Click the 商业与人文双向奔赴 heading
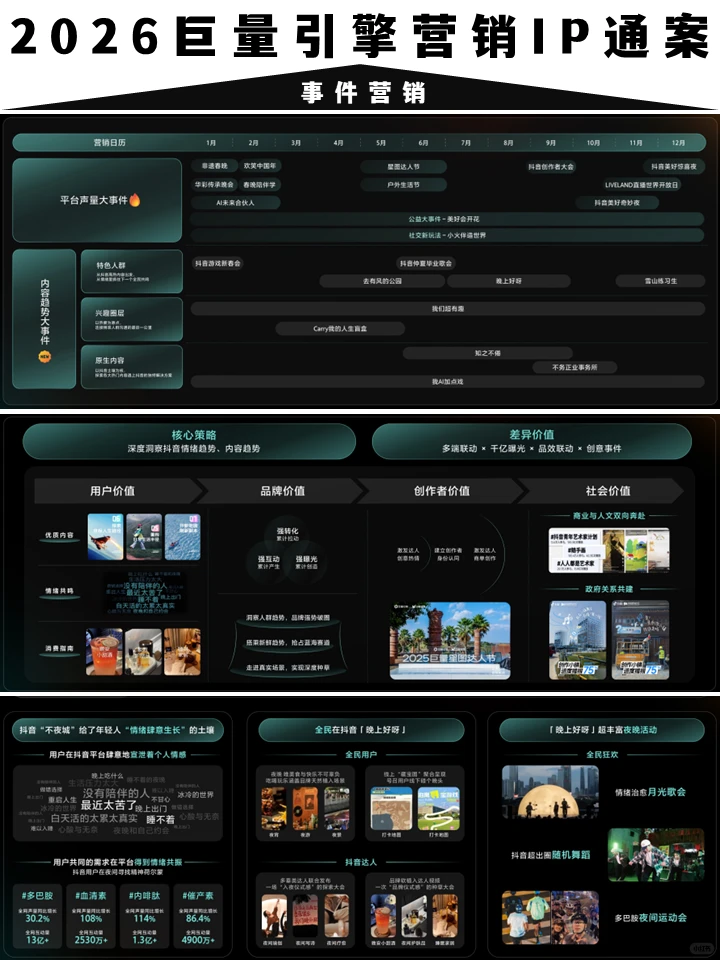Viewport: 720px width, 960px height. [x=609, y=516]
